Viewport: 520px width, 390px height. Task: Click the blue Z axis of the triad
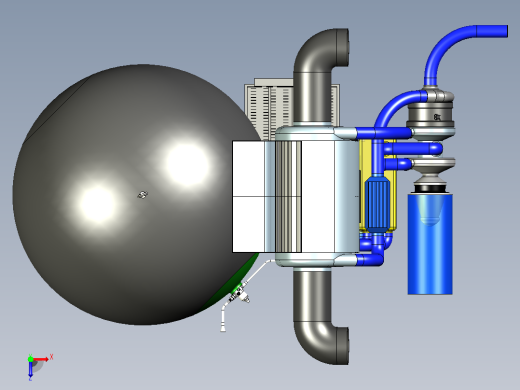pos(30,369)
